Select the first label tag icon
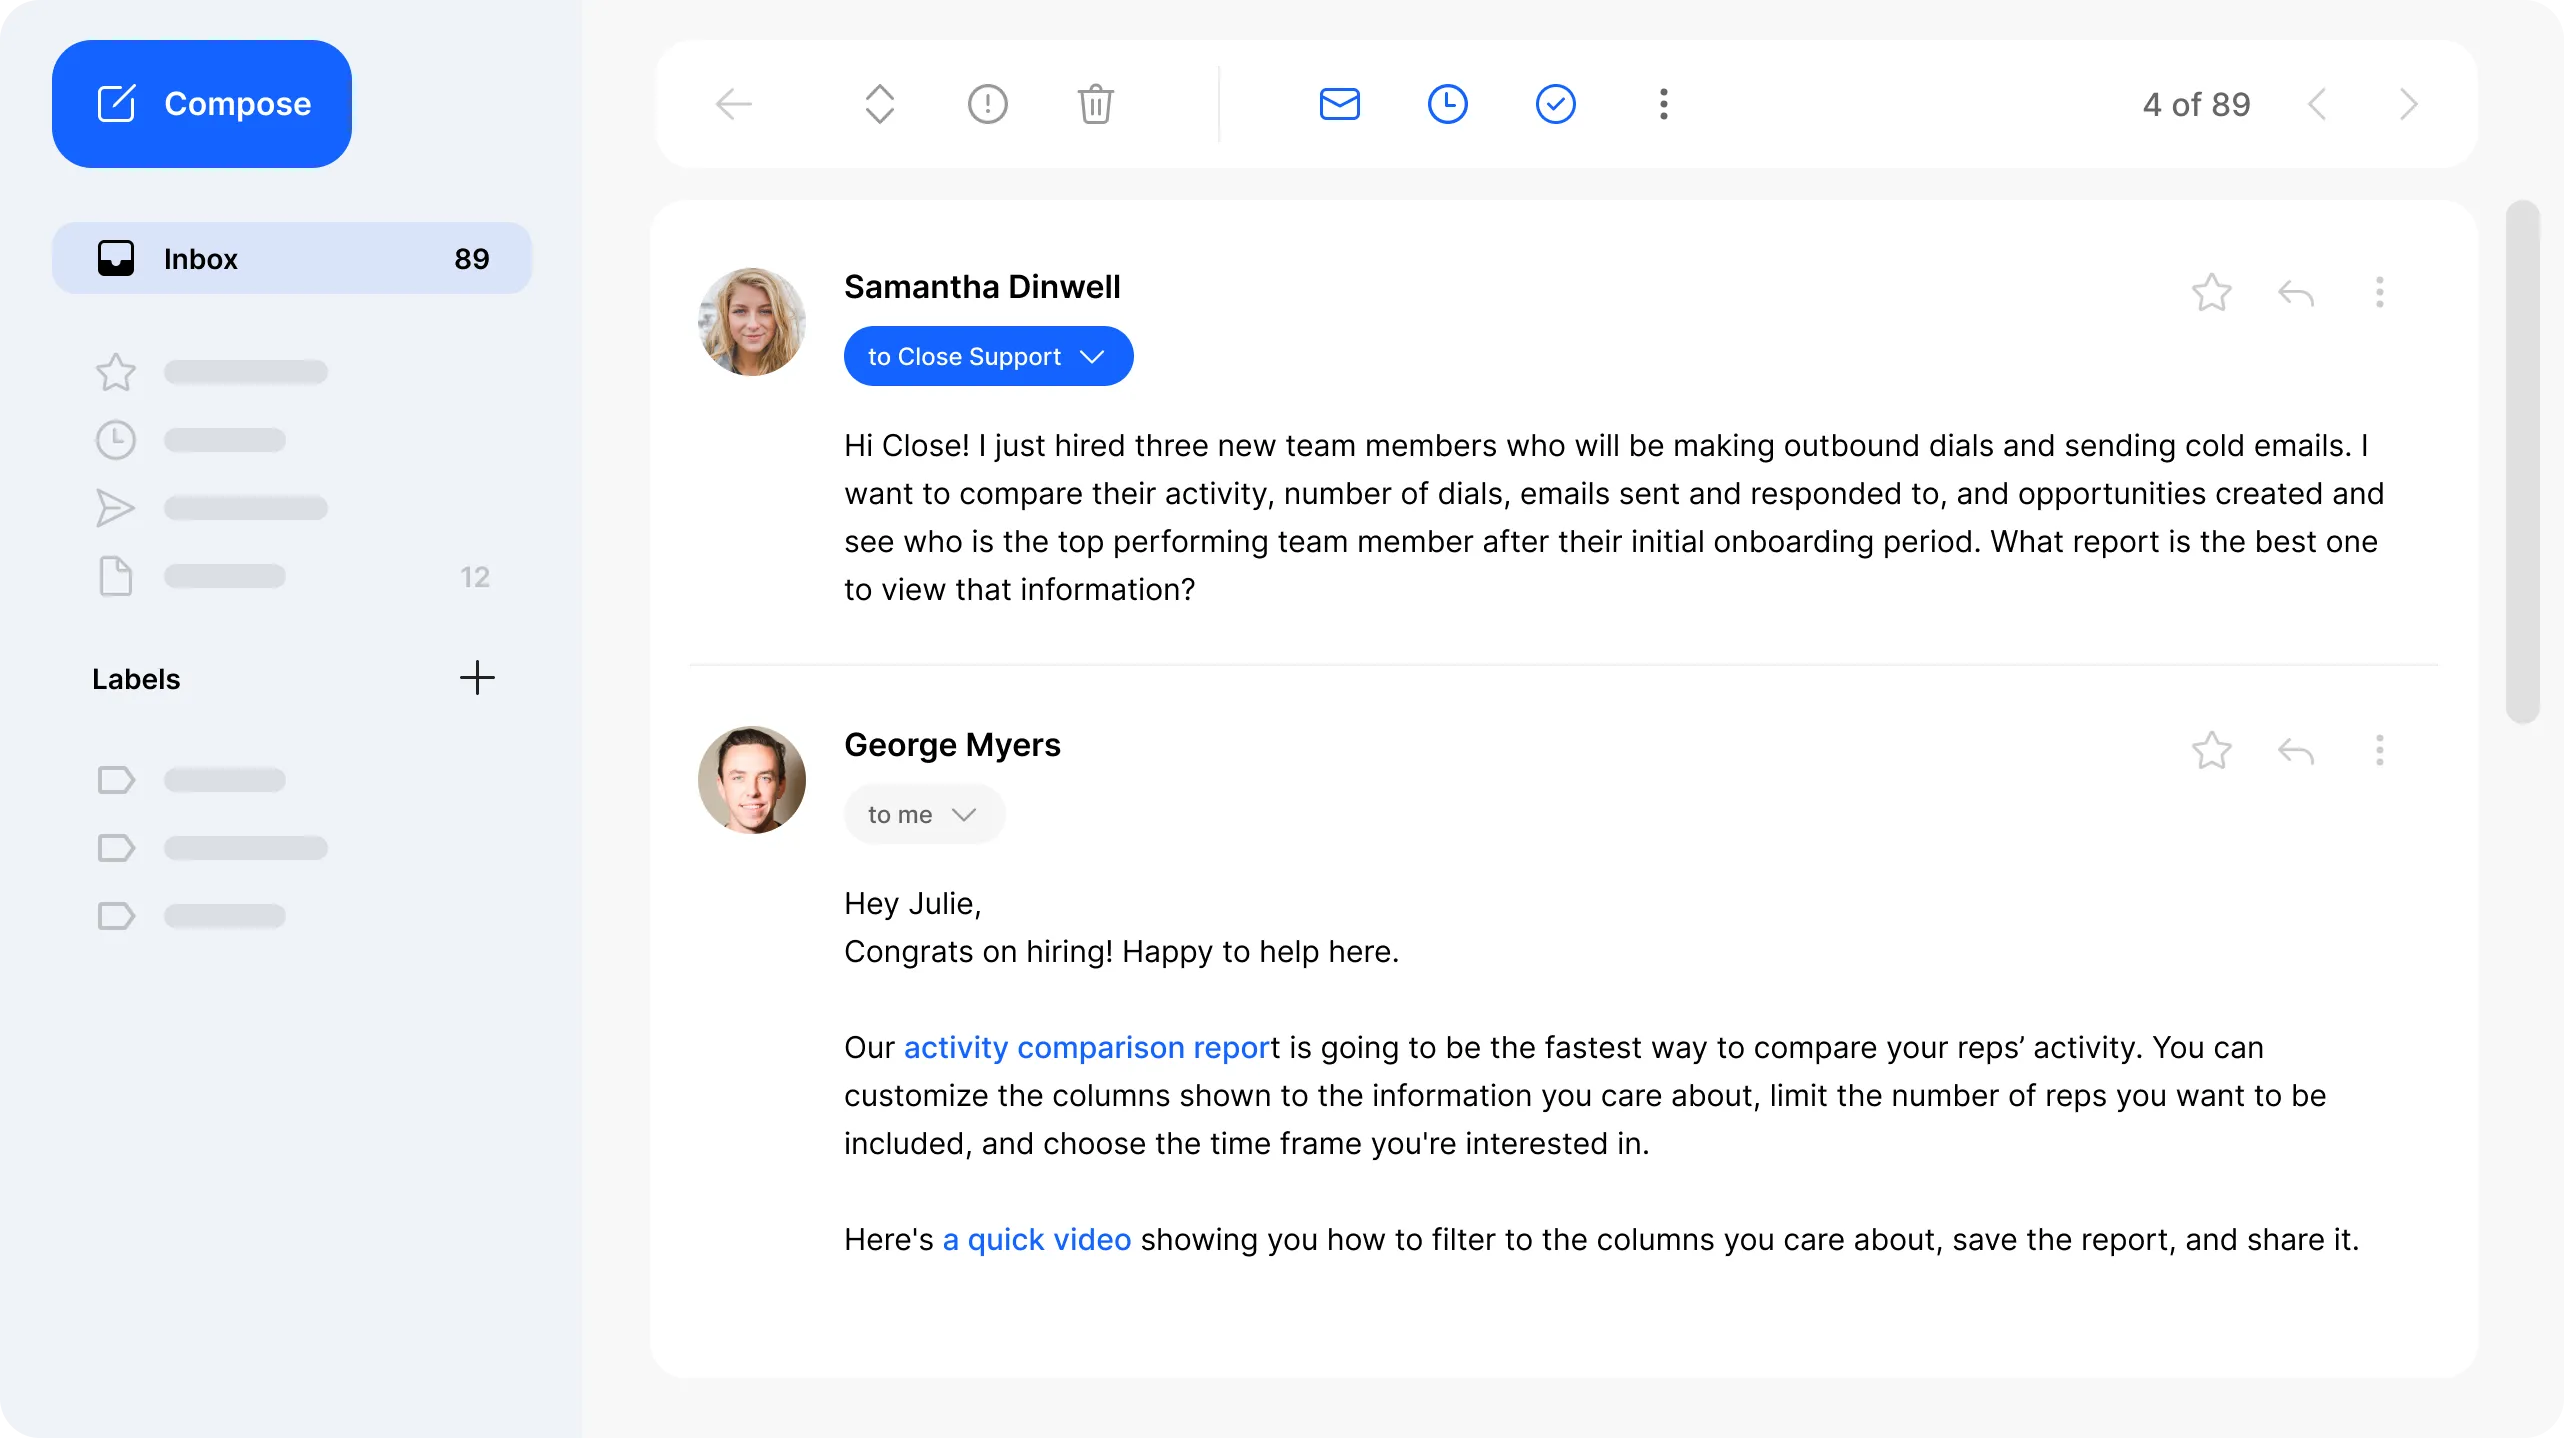Image resolution: width=2564 pixels, height=1438 pixels. tap(116, 780)
